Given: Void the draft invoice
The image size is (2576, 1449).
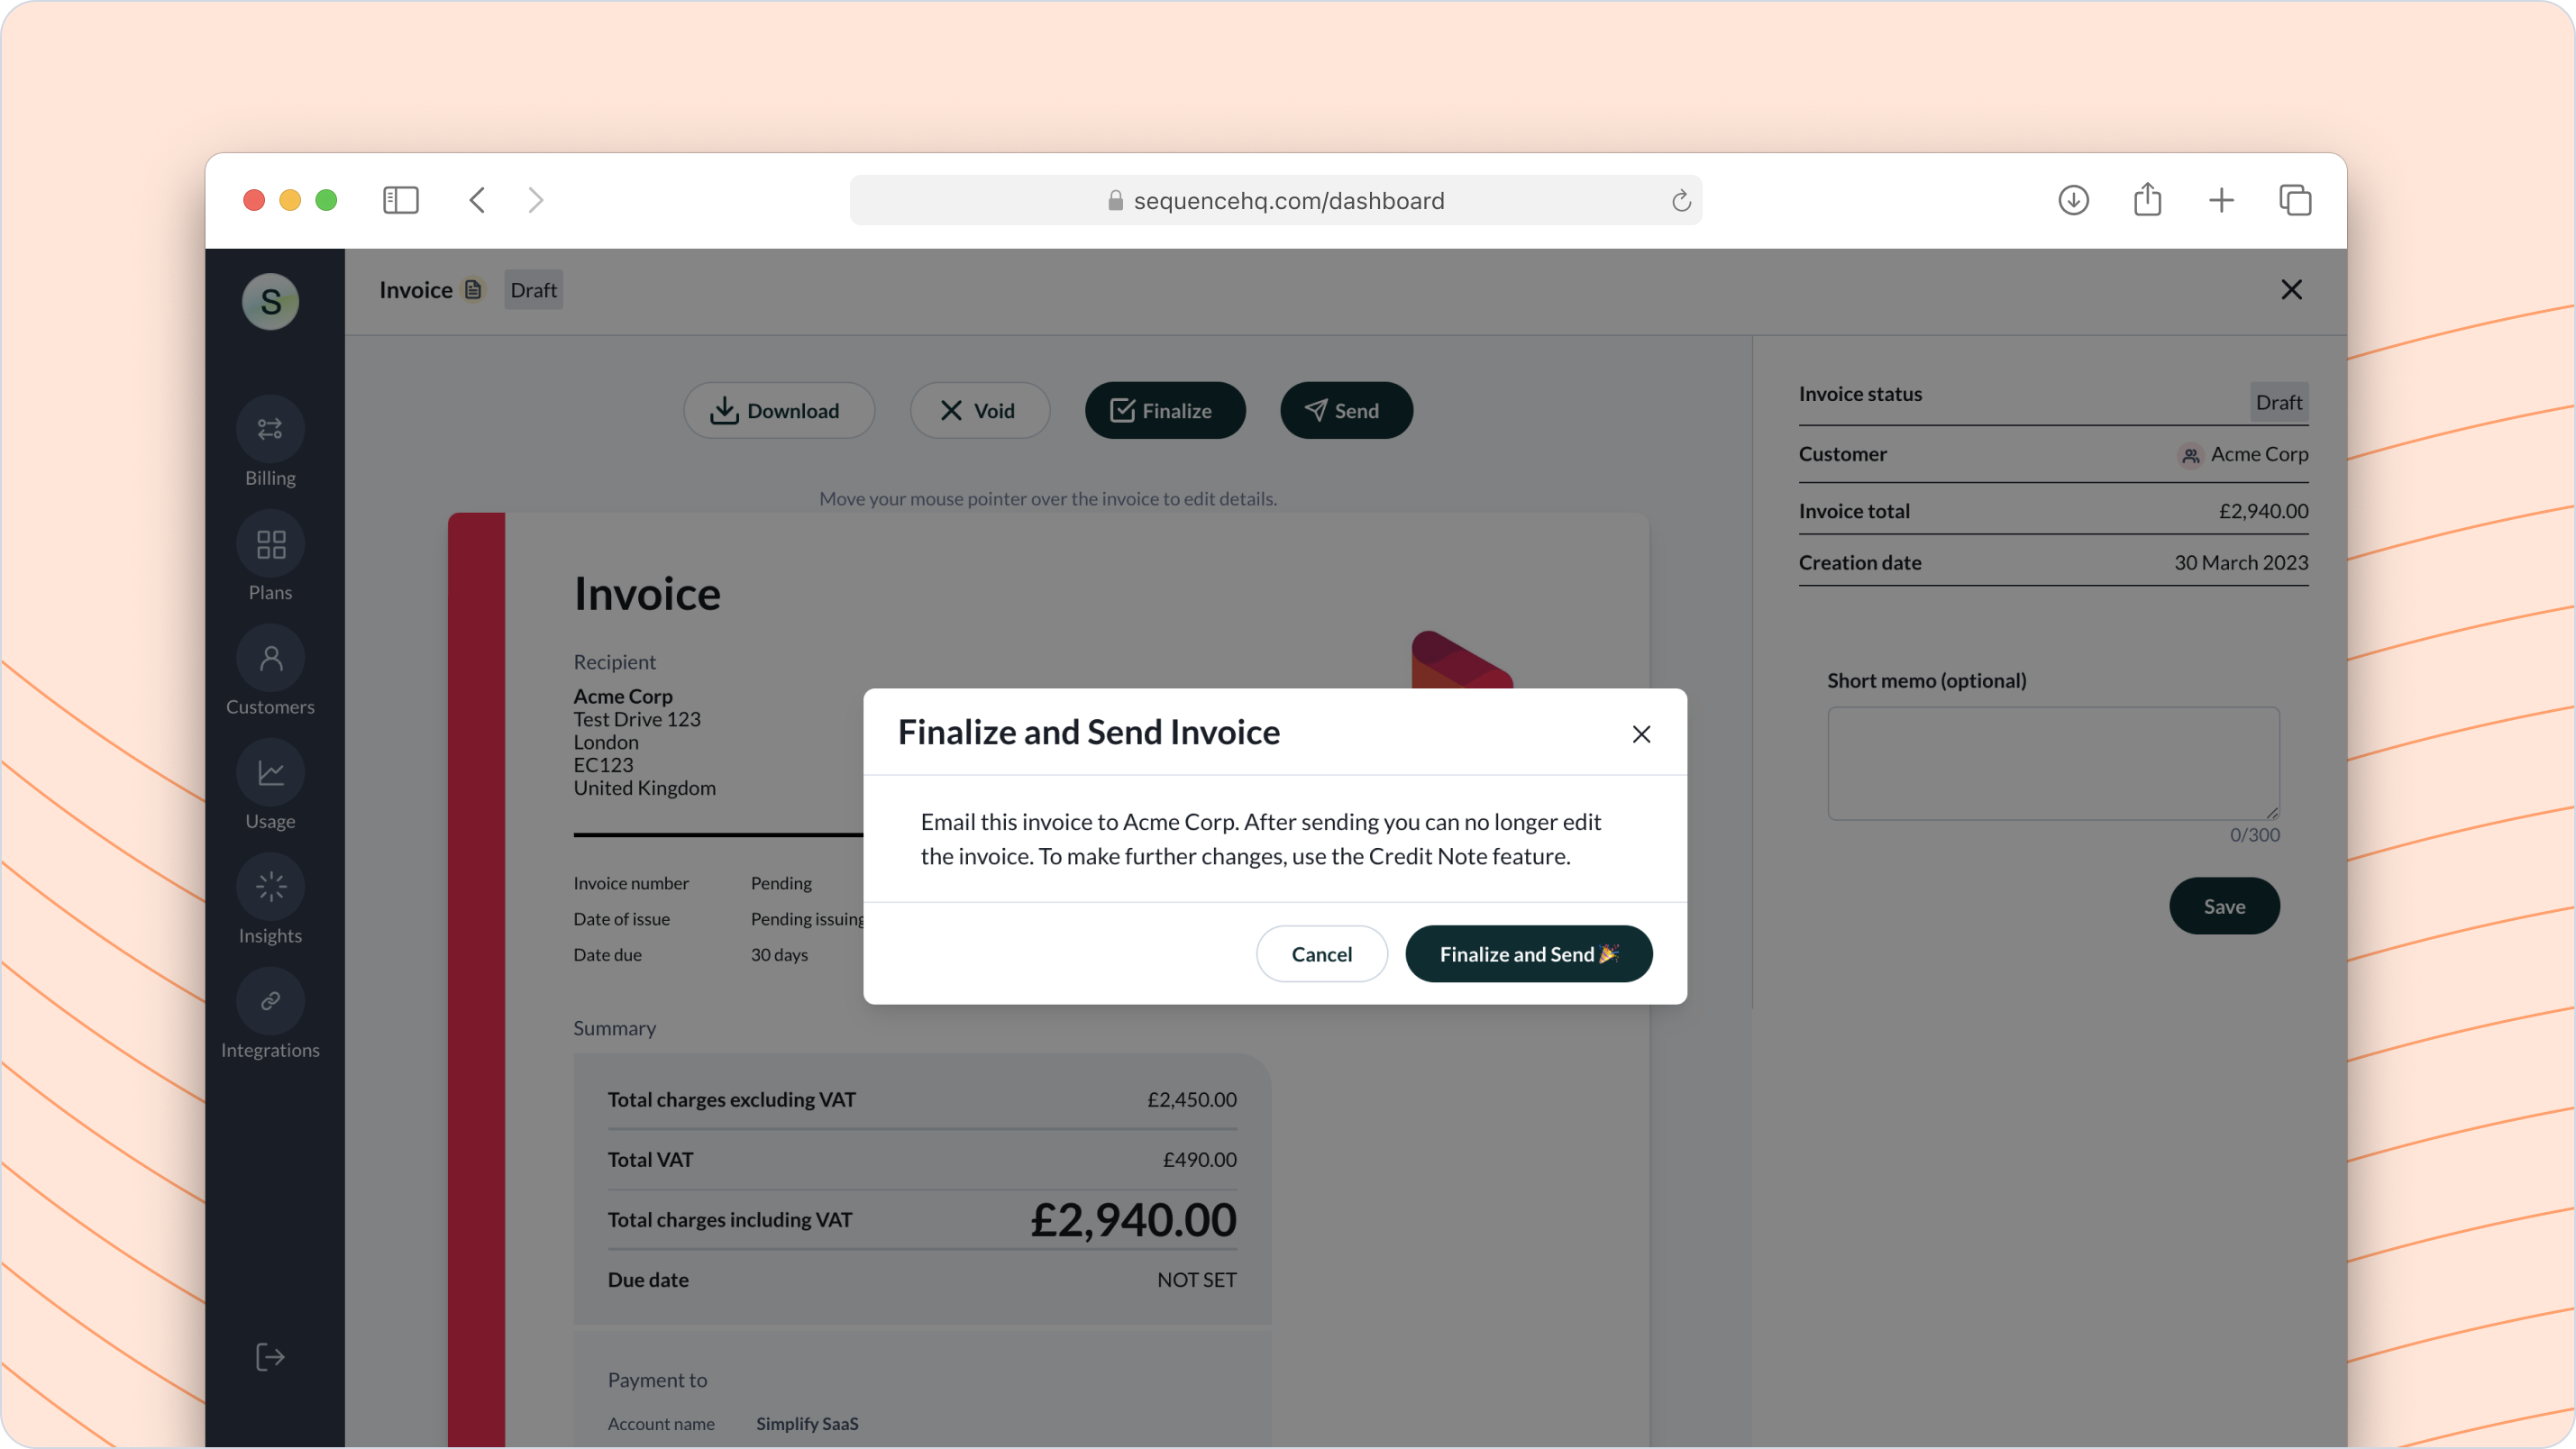Looking at the screenshot, I should (979, 411).
